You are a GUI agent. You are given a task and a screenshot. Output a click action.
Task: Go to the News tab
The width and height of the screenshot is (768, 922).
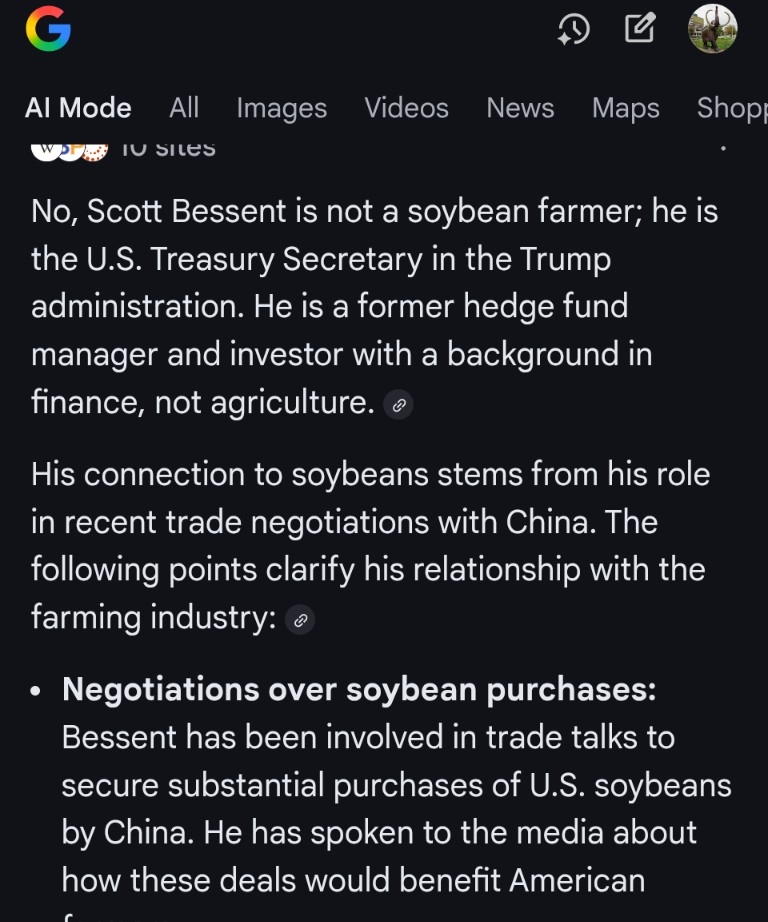tap(520, 108)
